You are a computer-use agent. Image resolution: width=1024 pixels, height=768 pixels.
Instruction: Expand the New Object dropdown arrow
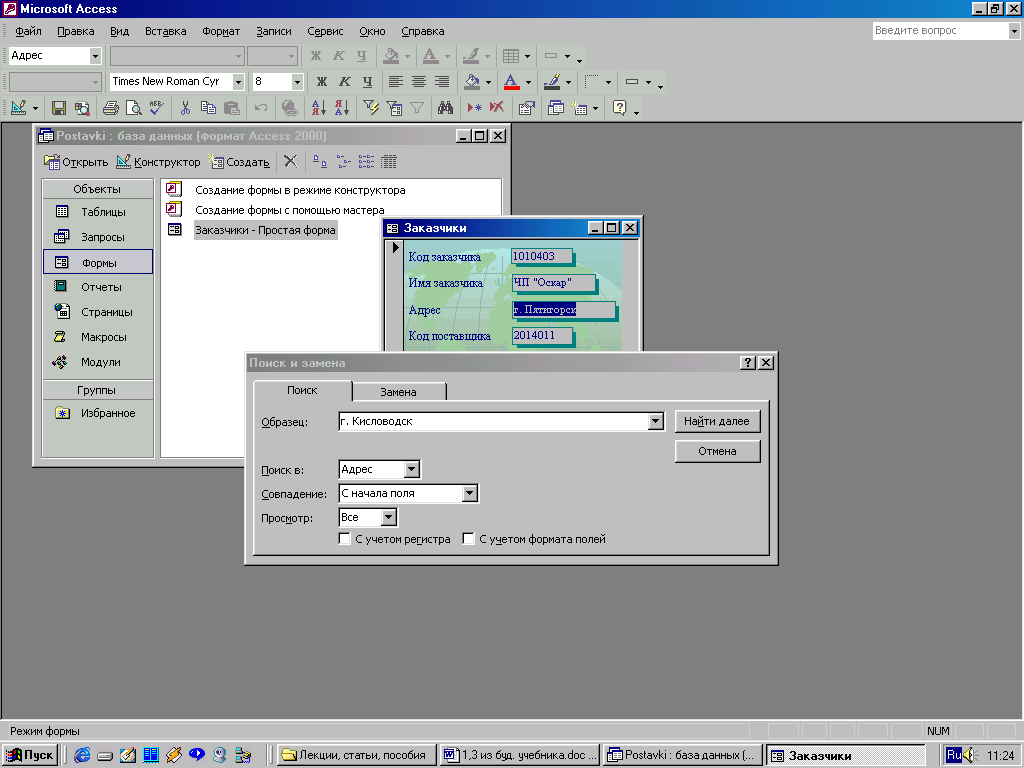point(595,108)
